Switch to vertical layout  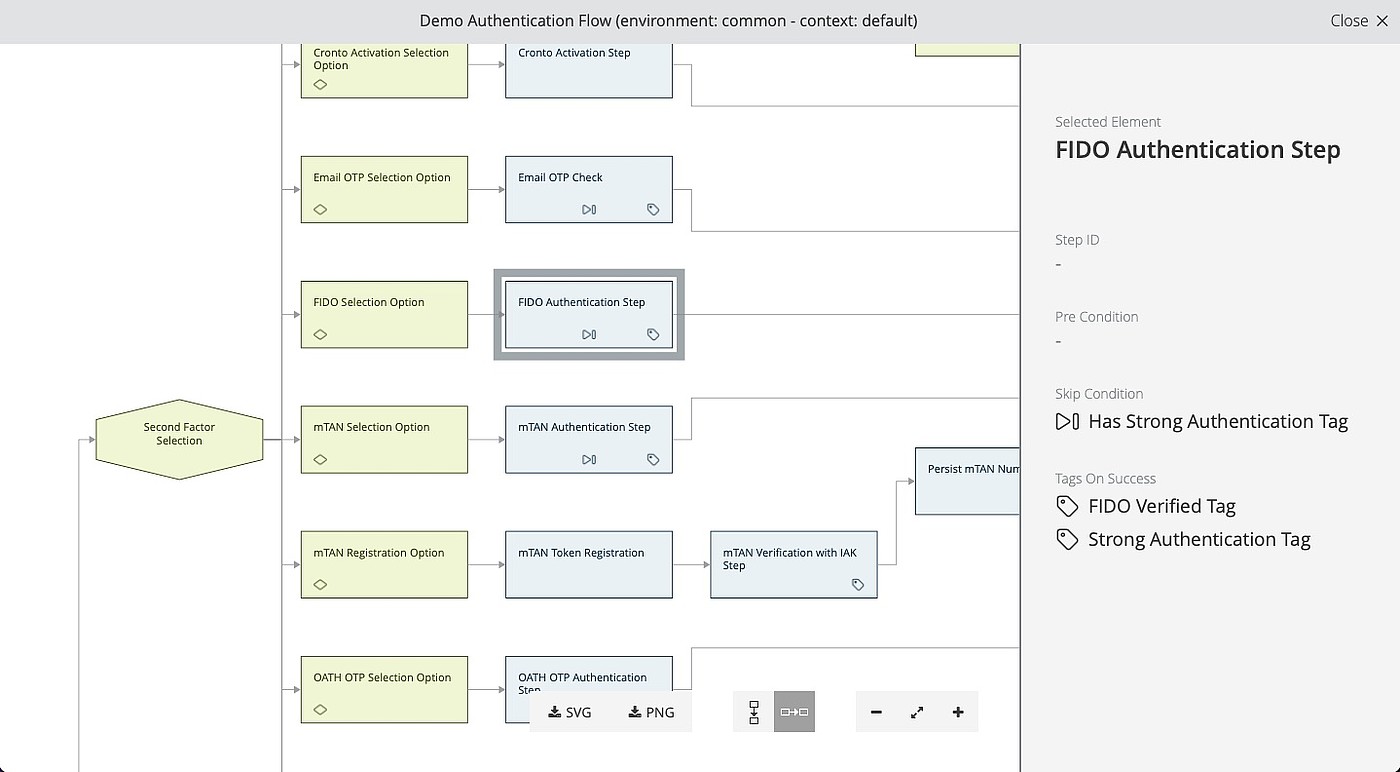[754, 712]
